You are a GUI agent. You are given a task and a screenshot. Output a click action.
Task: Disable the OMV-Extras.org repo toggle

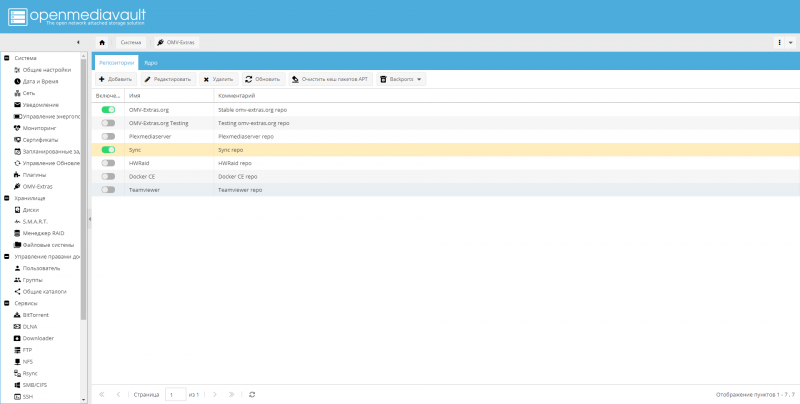(x=108, y=110)
